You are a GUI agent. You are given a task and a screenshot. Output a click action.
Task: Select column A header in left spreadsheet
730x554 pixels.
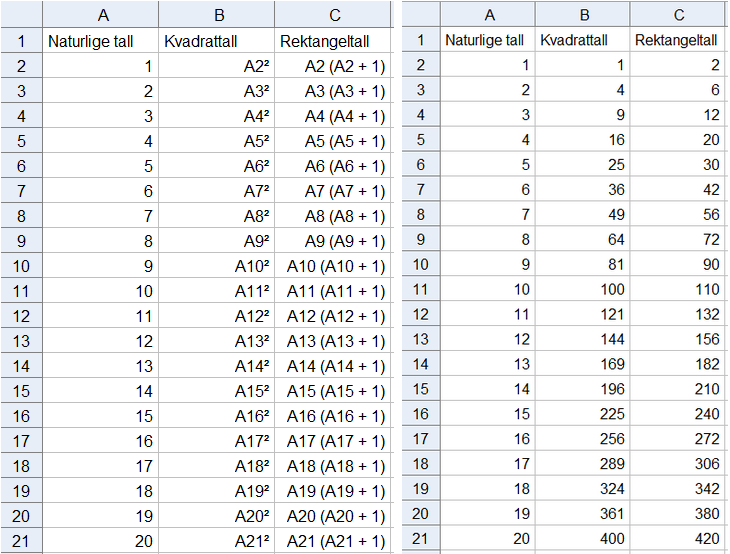[x=101, y=14]
